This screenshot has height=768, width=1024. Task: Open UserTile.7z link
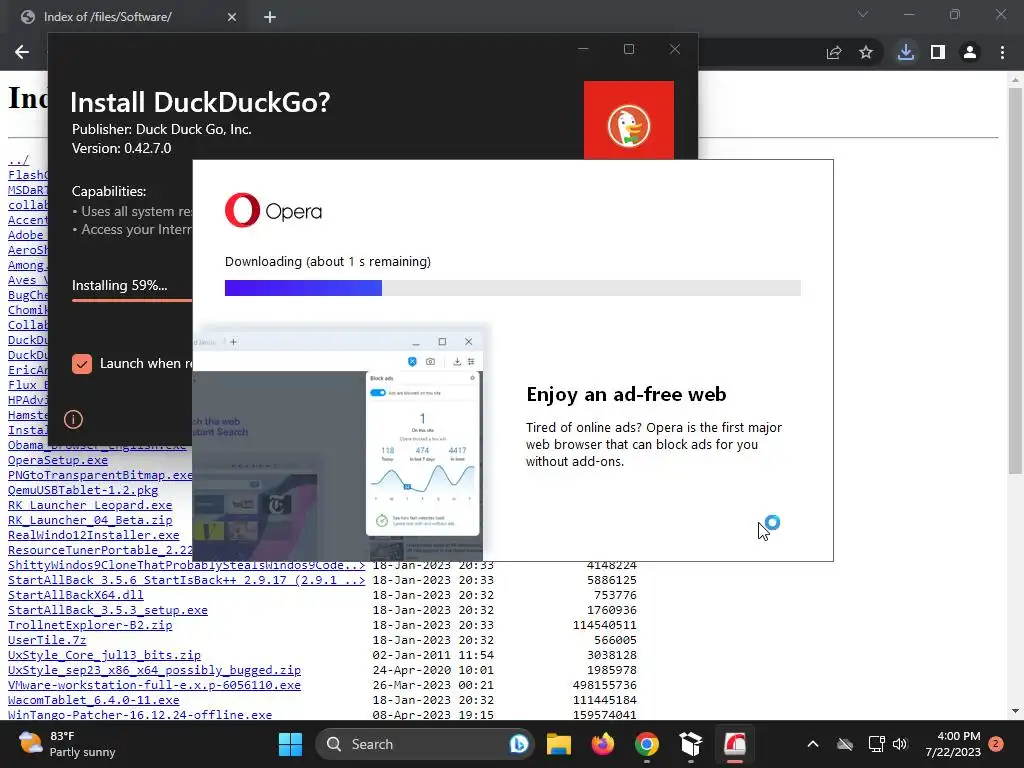coord(47,640)
